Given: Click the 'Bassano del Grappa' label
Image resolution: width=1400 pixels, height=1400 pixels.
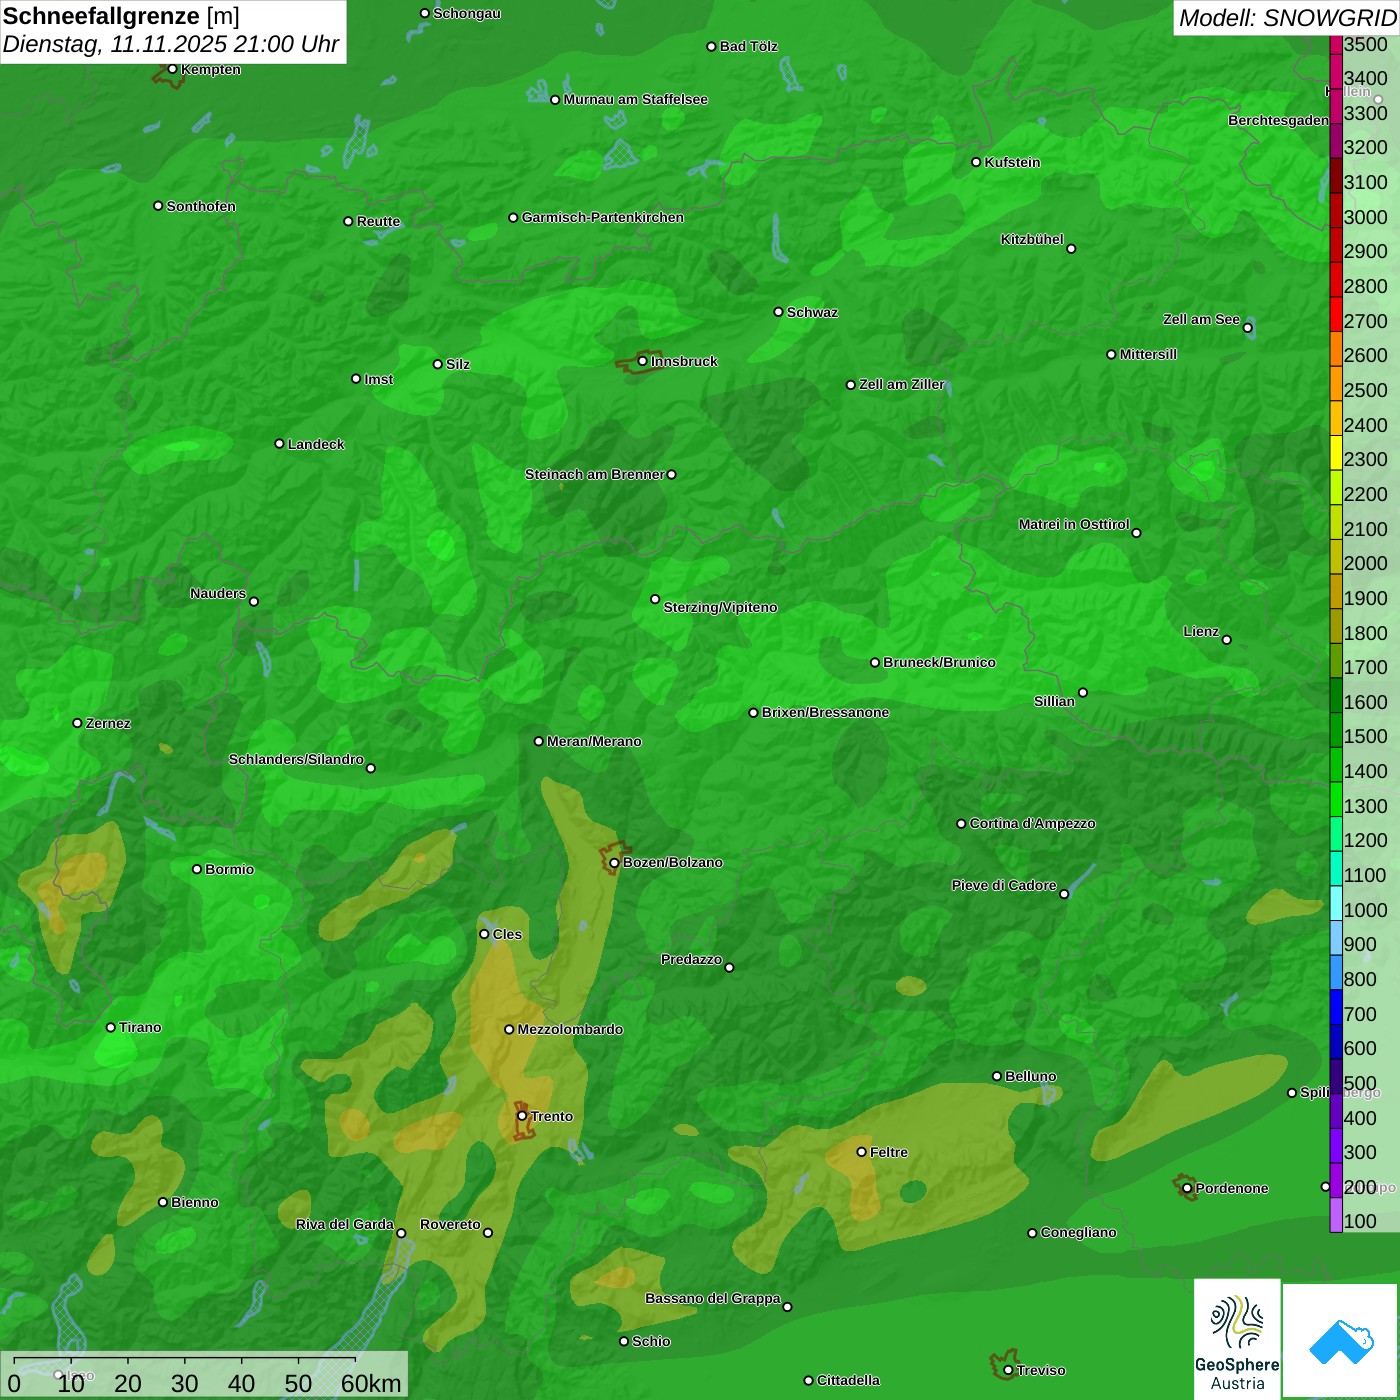Looking at the screenshot, I should click(x=713, y=1298).
